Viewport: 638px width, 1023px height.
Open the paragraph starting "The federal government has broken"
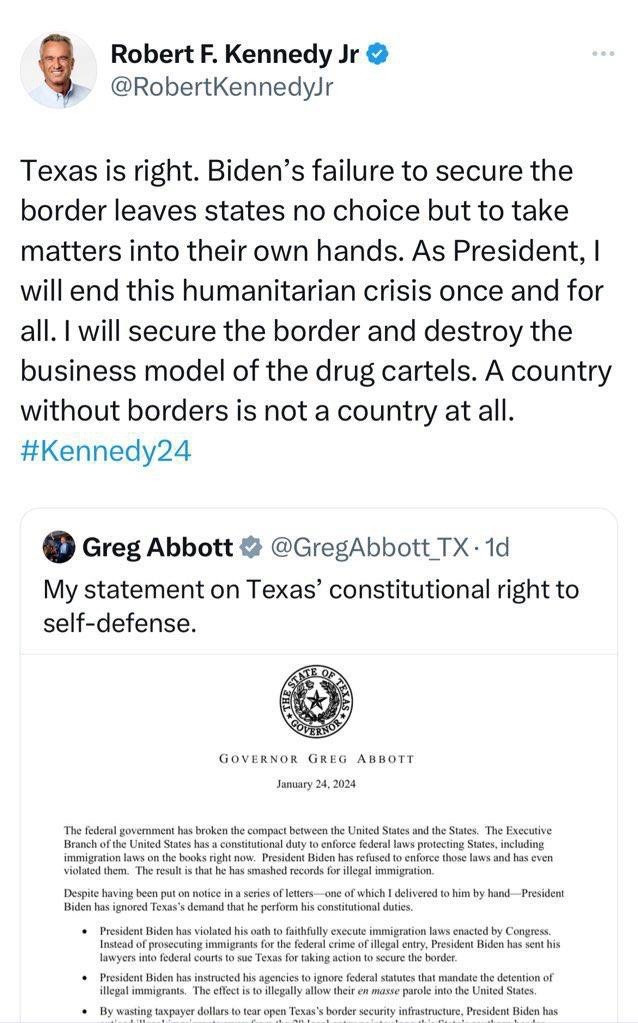pos(312,851)
